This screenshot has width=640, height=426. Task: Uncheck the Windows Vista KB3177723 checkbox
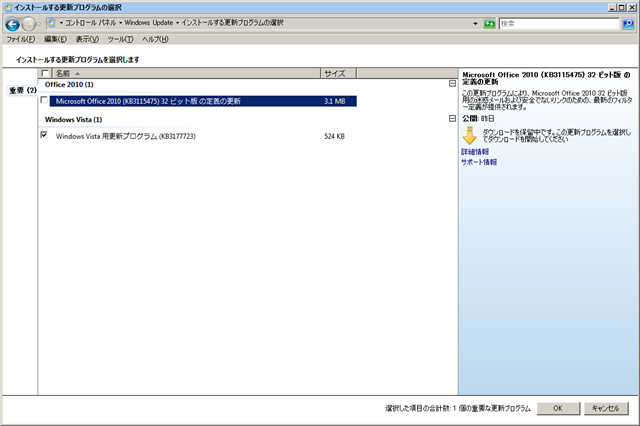click(x=44, y=135)
